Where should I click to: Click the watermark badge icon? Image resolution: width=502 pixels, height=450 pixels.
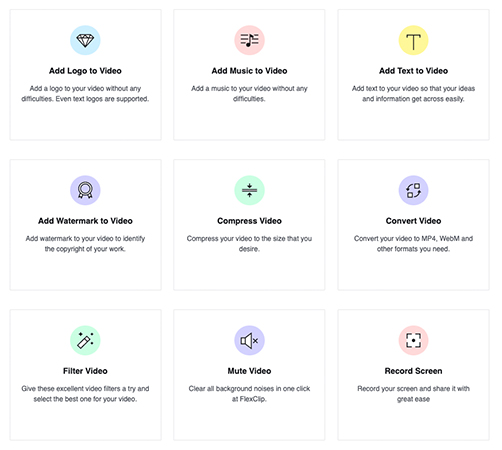pos(85,190)
